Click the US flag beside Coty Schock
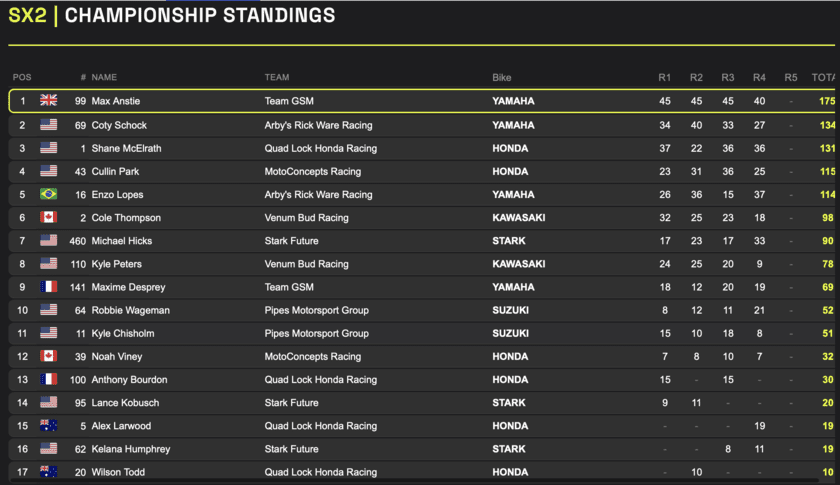The width and height of the screenshot is (840, 485). 48,125
